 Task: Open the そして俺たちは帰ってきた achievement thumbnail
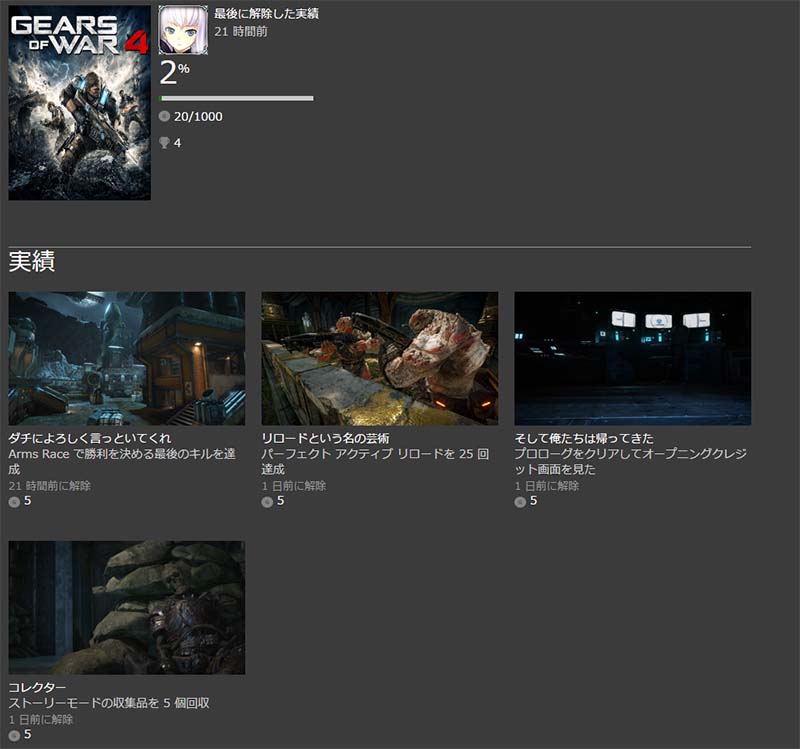633,359
